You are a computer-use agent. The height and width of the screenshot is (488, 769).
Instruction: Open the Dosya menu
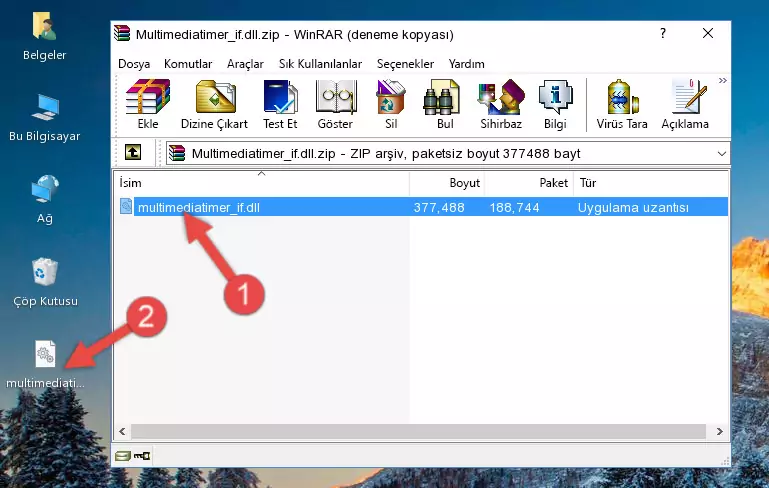pyautogui.click(x=134, y=64)
